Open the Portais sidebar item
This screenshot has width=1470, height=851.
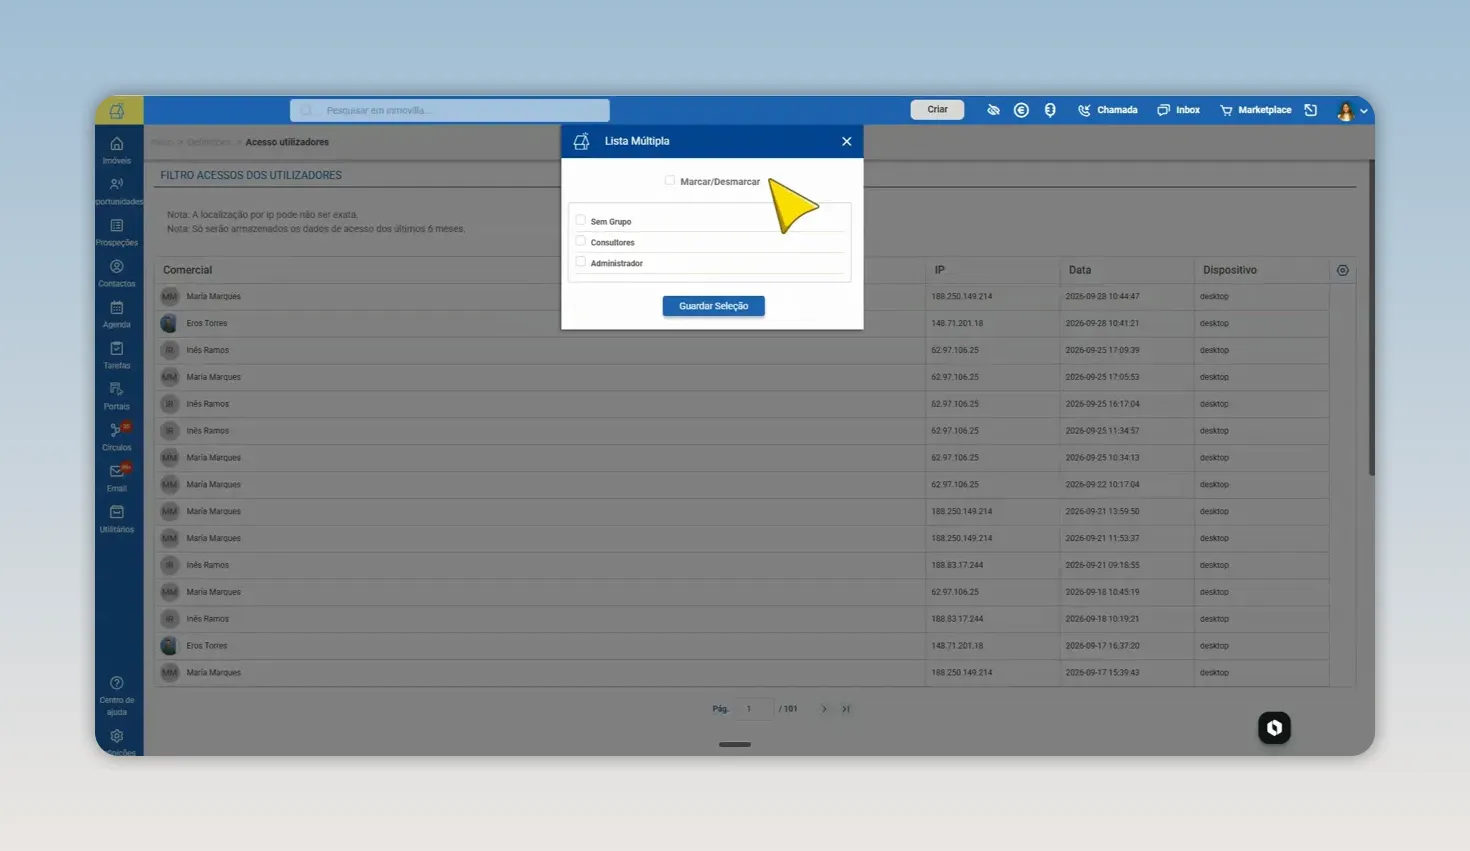(x=117, y=395)
